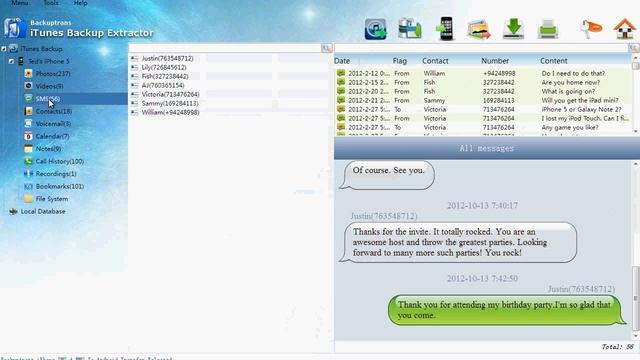Select contact Victoria(713476264)
The height and width of the screenshot is (360, 640).
pyautogui.click(x=171, y=94)
